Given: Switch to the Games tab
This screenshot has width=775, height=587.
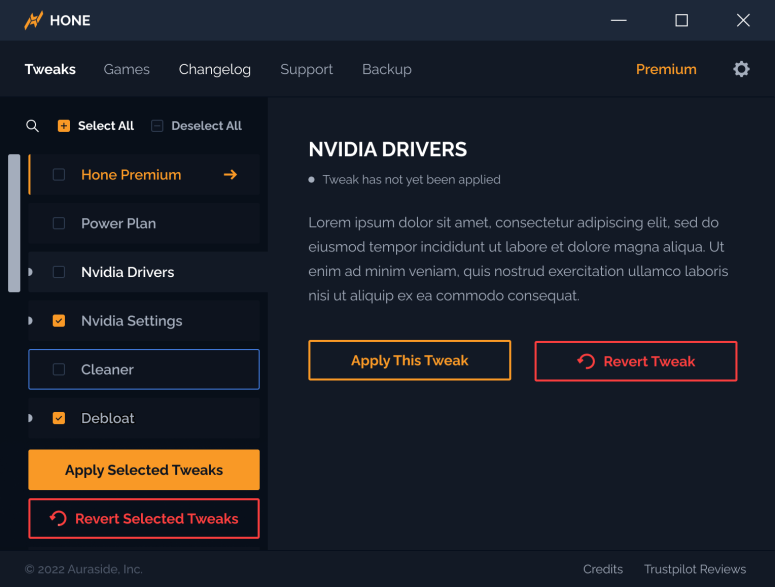Looking at the screenshot, I should 127,69.
